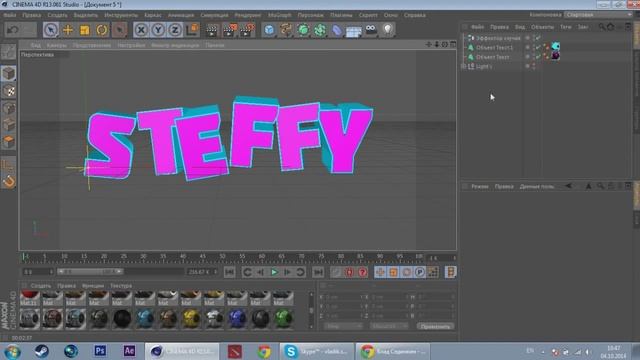Open the green array modeling objects icon
Image resolution: width=640 pixels, height=360 pixels.
[x=320, y=30]
